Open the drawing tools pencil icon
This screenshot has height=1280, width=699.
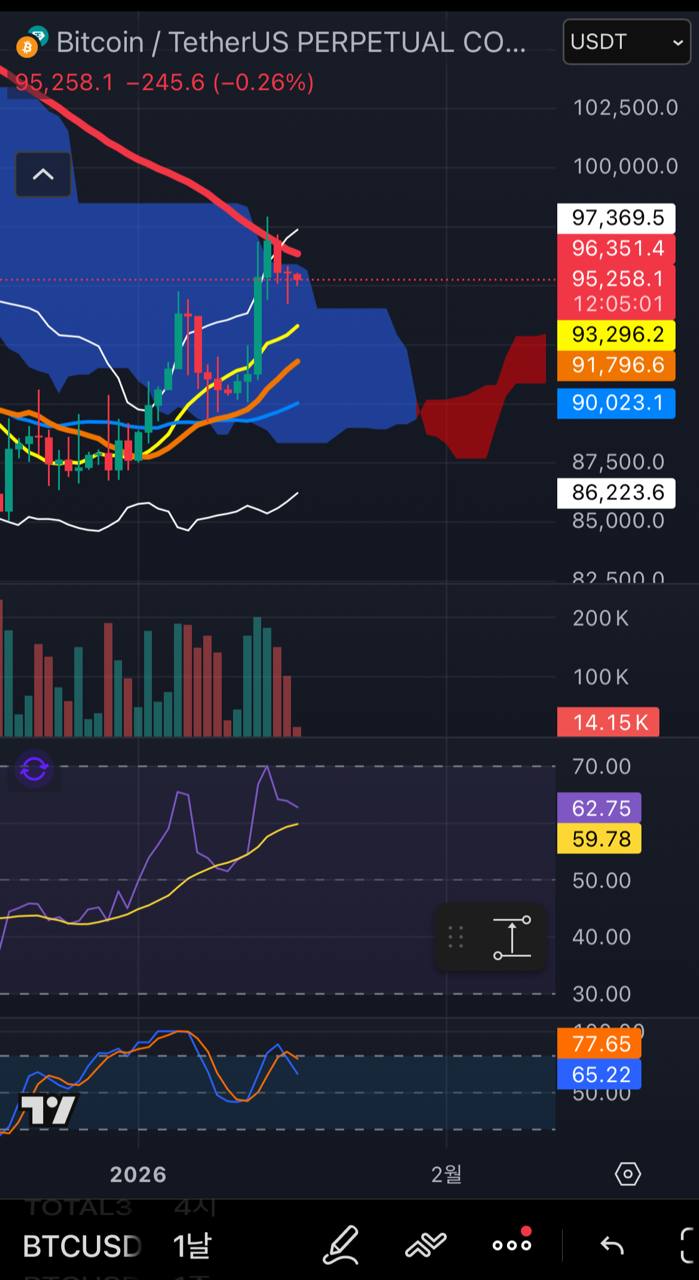(x=341, y=1245)
